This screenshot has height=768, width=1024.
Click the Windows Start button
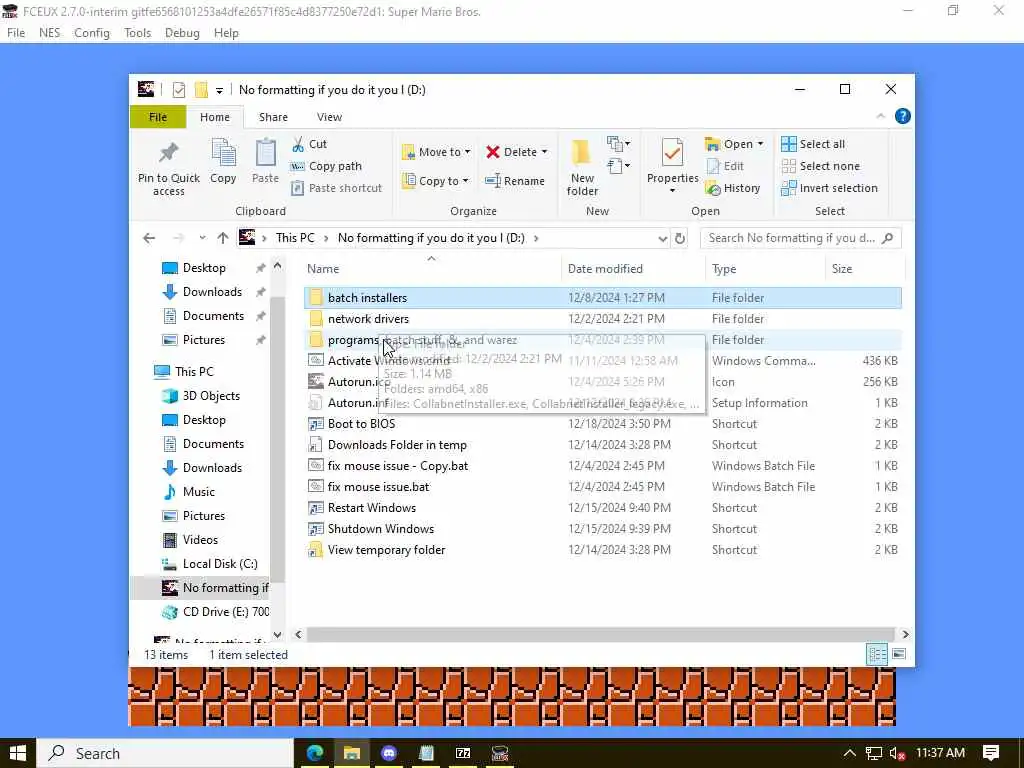click(x=18, y=753)
